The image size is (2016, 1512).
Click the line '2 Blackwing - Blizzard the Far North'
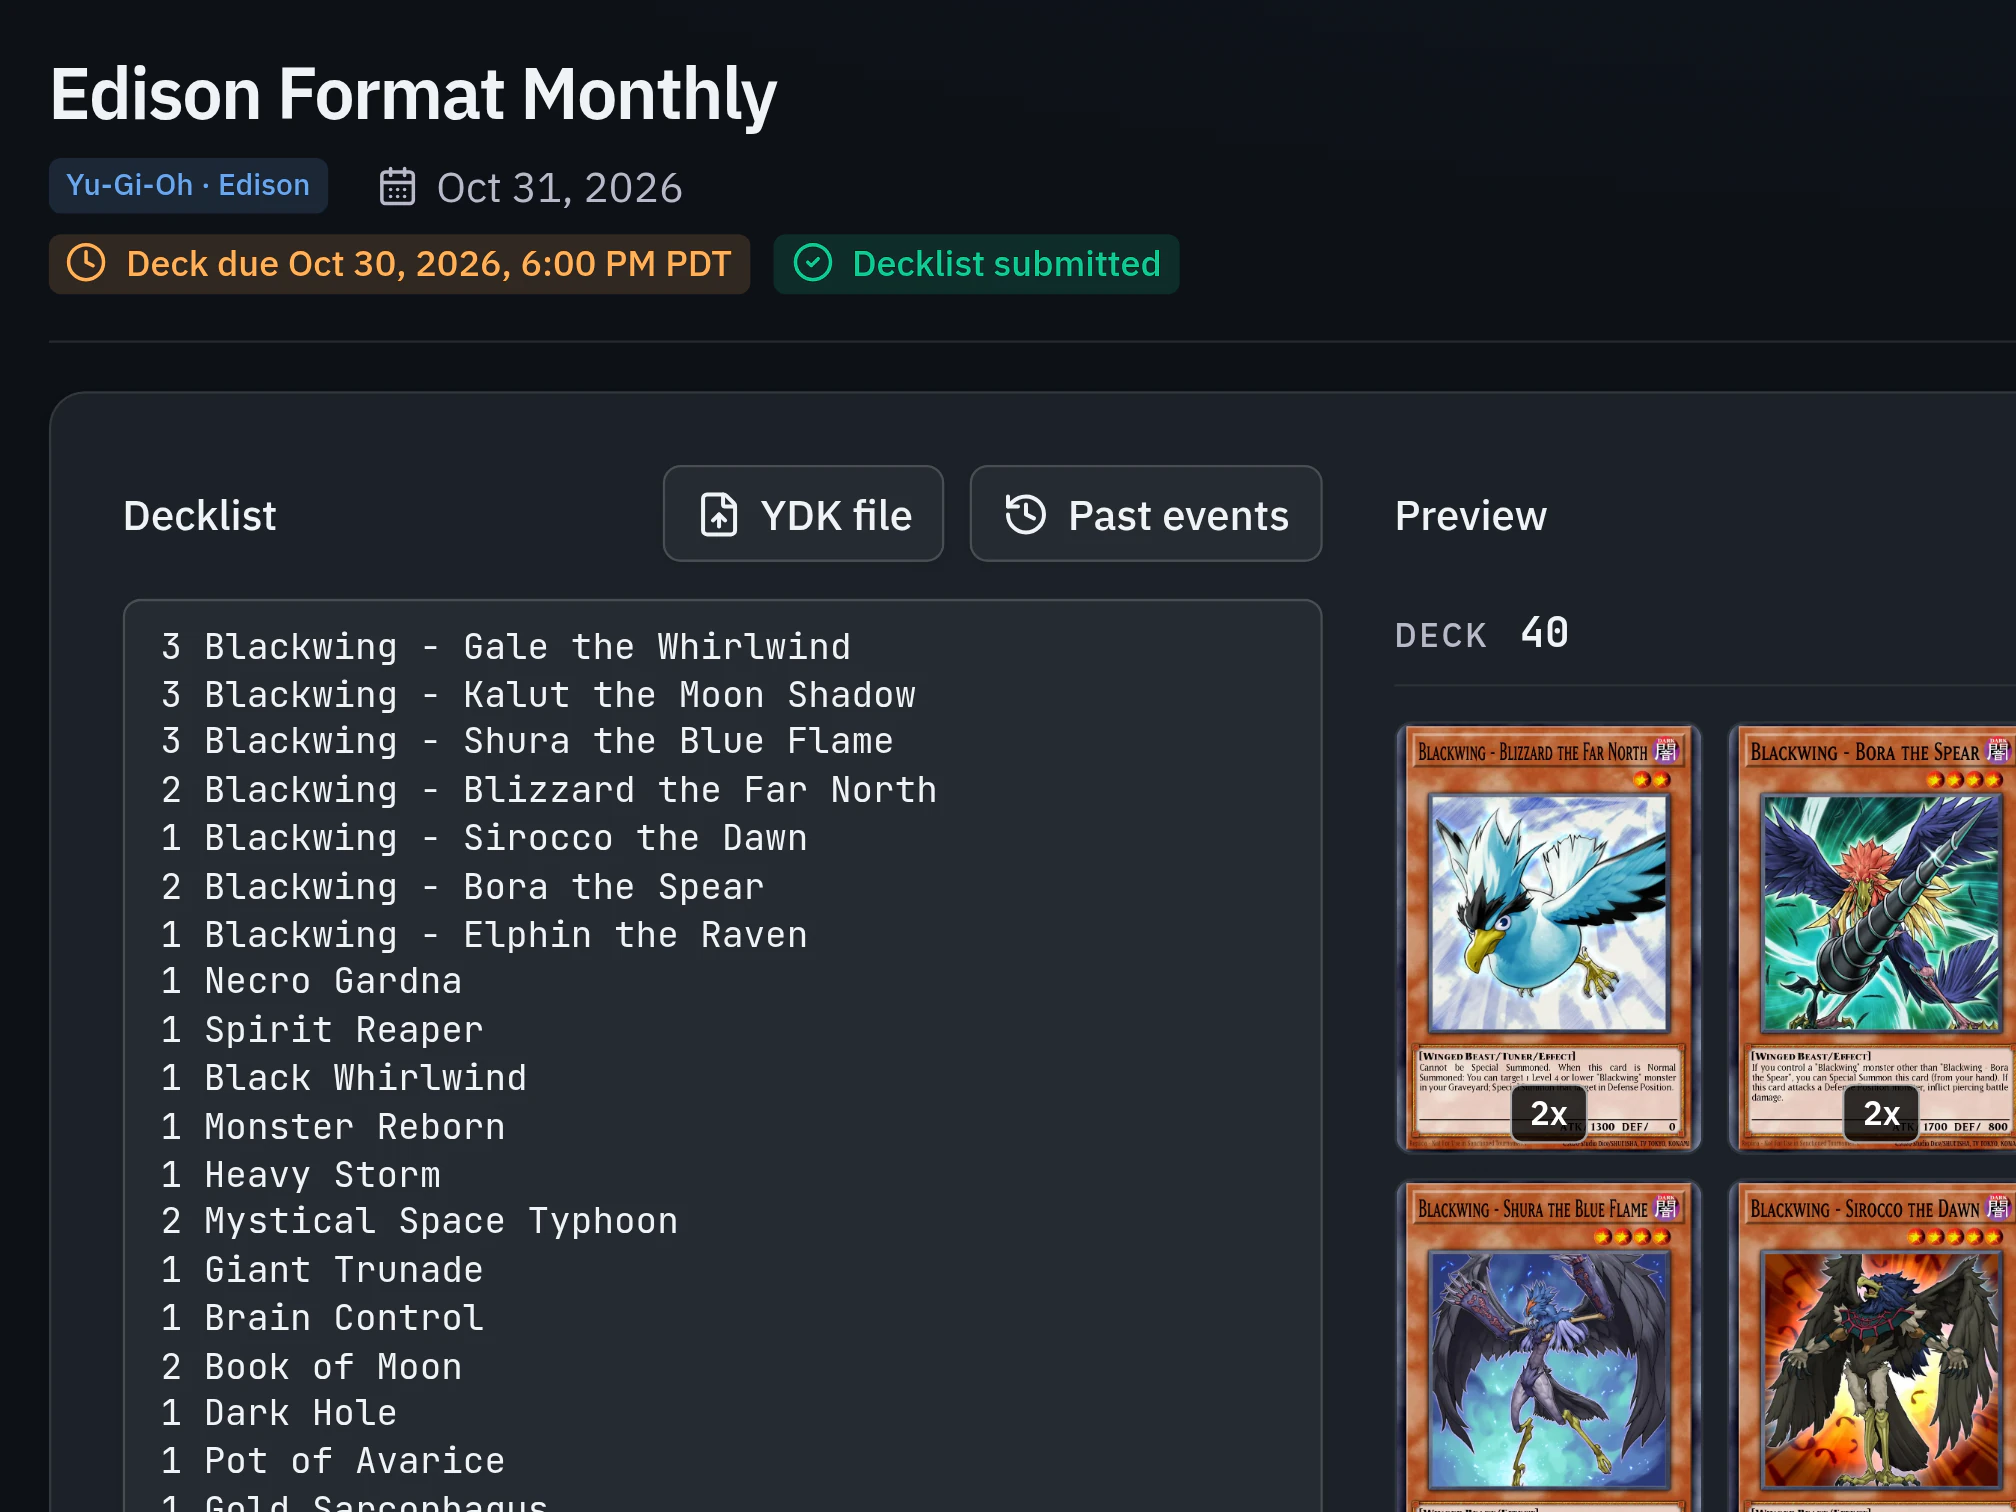pos(549,790)
